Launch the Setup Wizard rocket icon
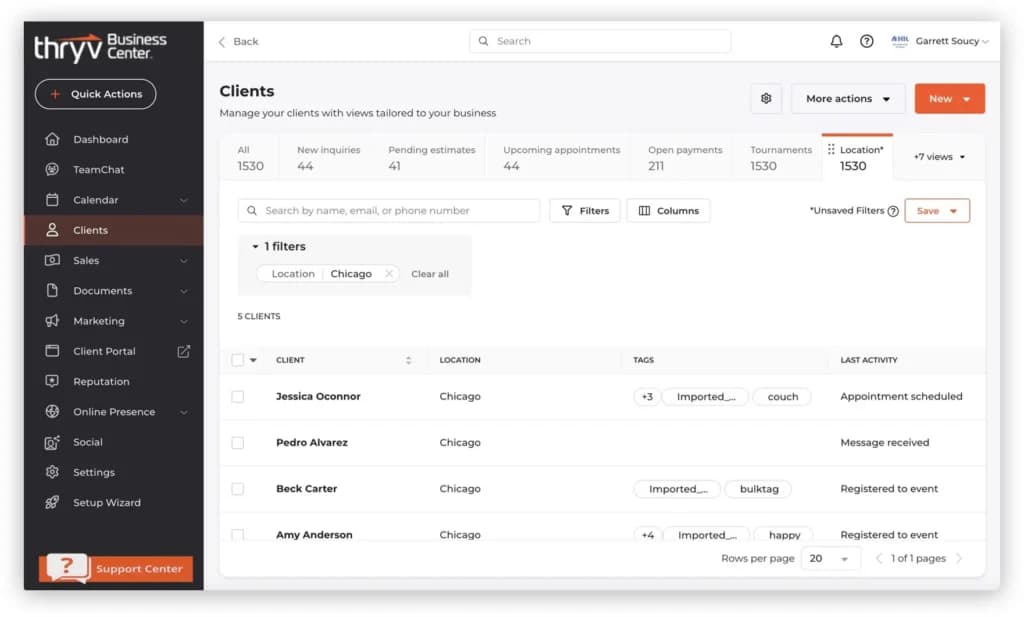This screenshot has height=617, width=1024. click(52, 502)
